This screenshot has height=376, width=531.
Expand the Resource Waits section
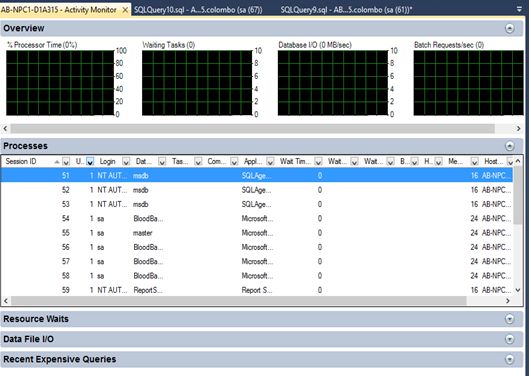[x=509, y=319]
